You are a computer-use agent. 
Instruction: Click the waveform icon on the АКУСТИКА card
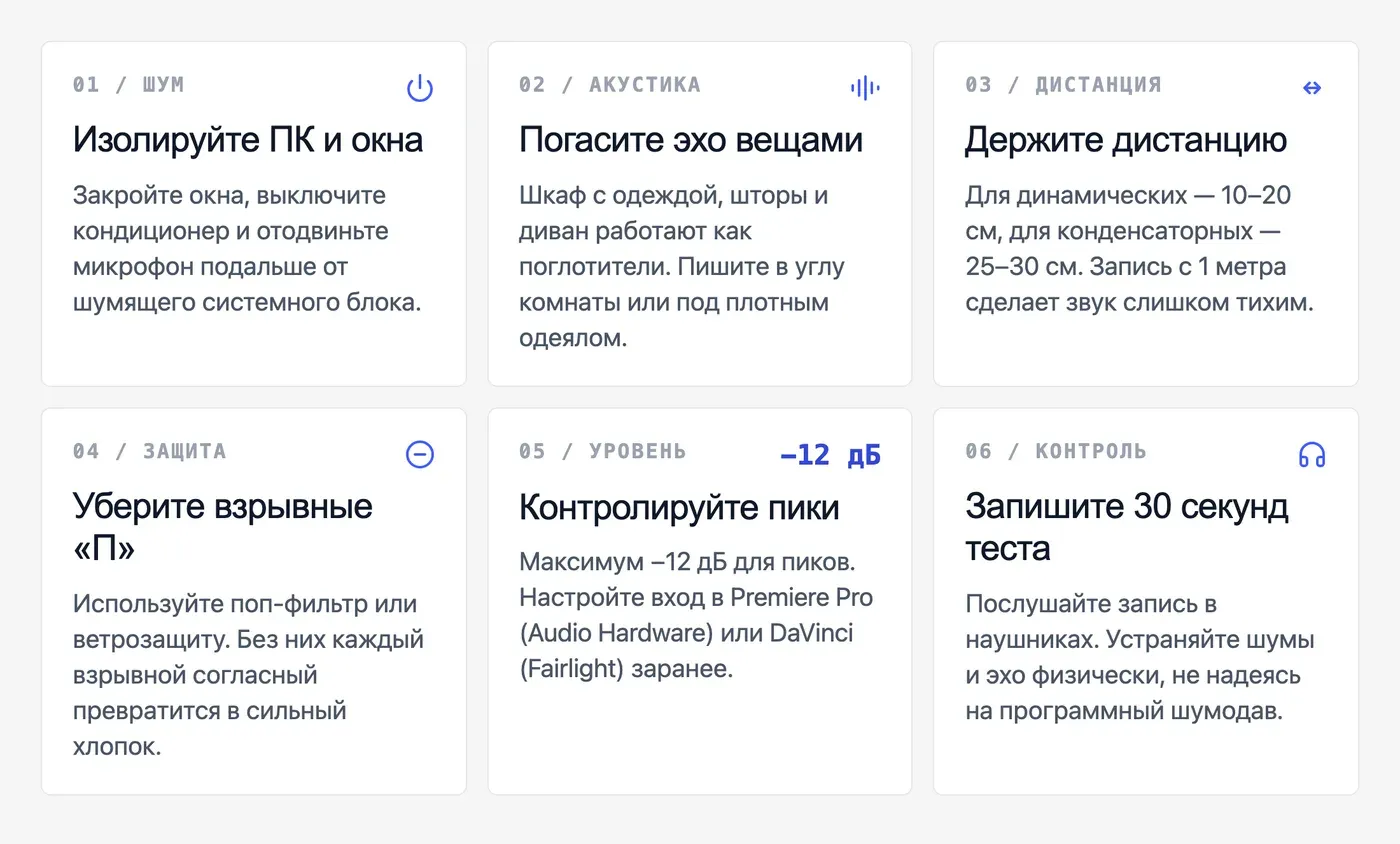click(x=866, y=88)
